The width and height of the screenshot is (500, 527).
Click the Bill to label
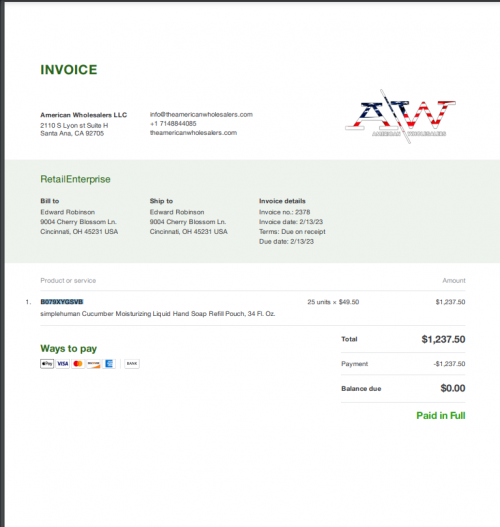[x=50, y=201]
